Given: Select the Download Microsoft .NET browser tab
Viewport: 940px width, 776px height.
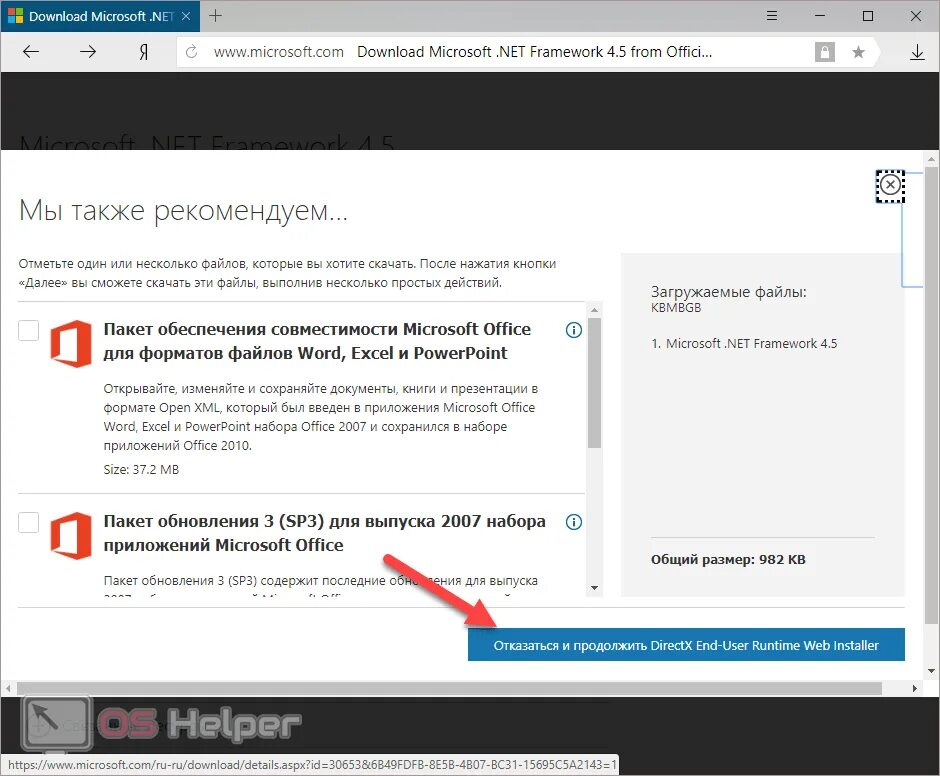Looking at the screenshot, I should [100, 16].
